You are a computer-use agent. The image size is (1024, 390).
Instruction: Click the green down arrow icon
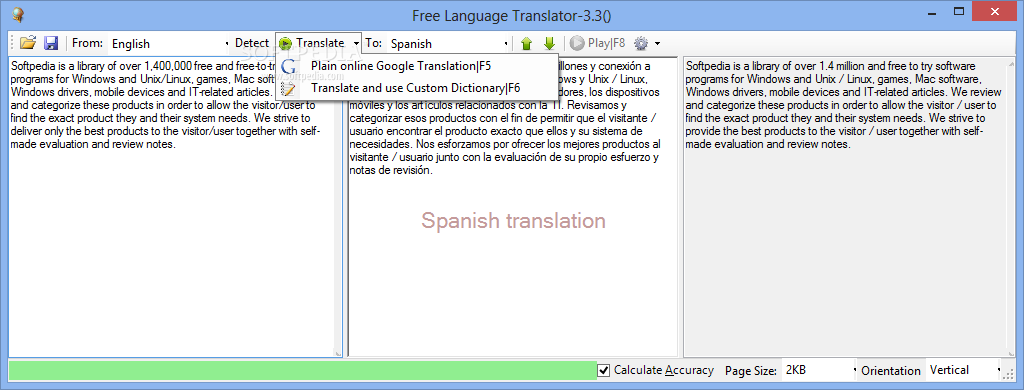coord(549,44)
